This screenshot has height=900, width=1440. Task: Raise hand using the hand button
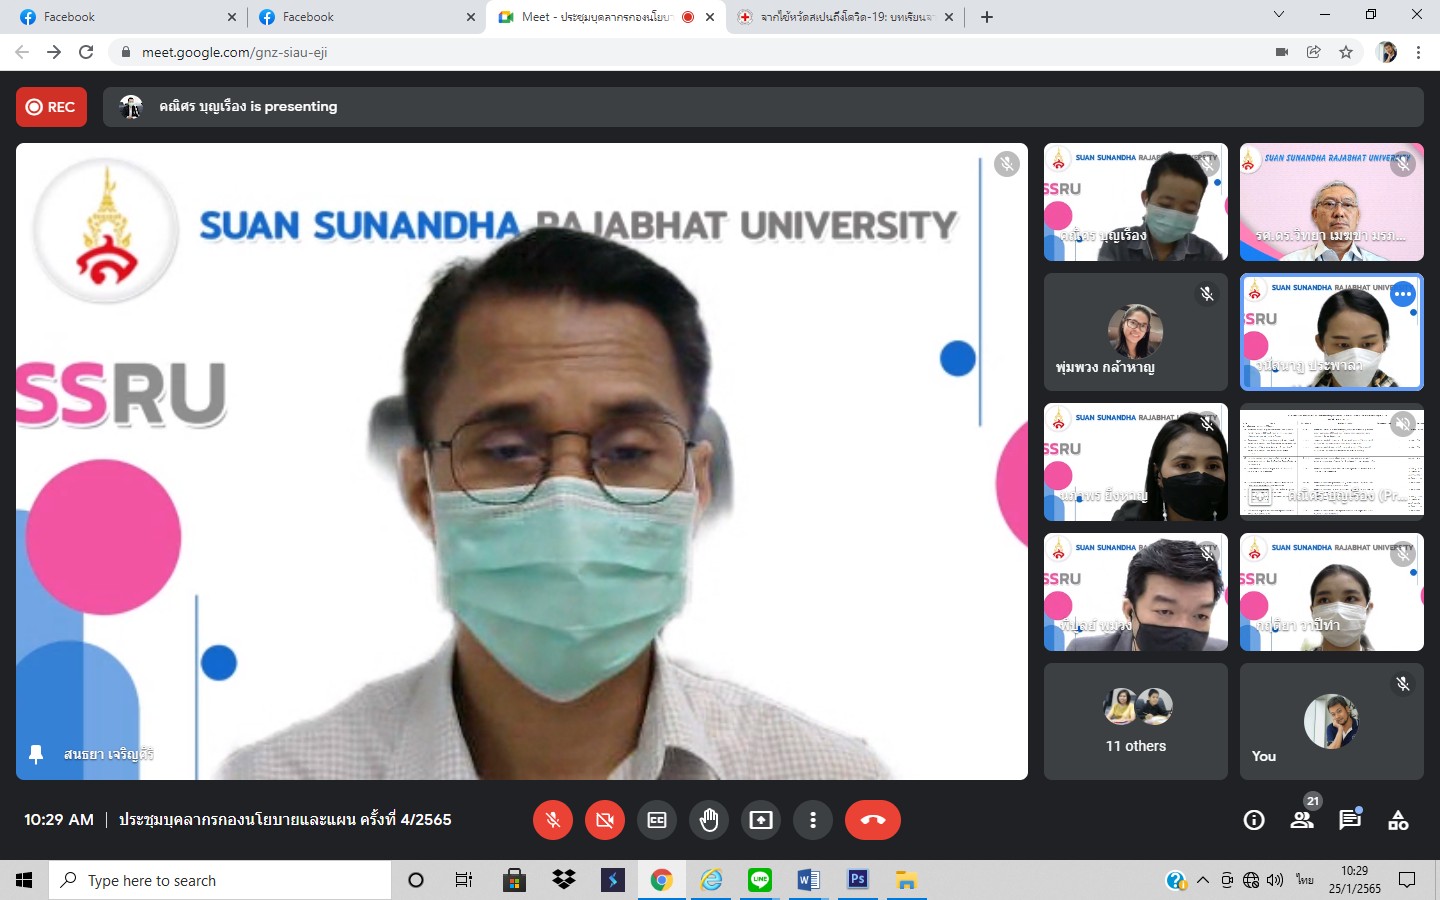[x=709, y=820]
